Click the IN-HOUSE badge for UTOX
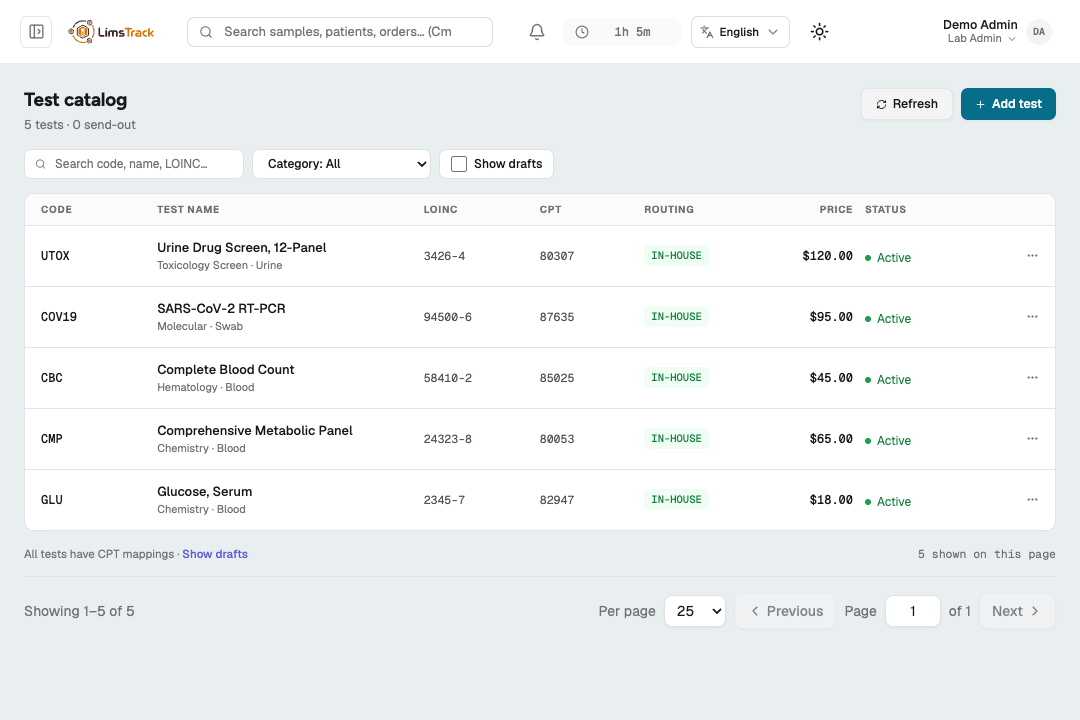This screenshot has width=1080, height=720. click(676, 256)
